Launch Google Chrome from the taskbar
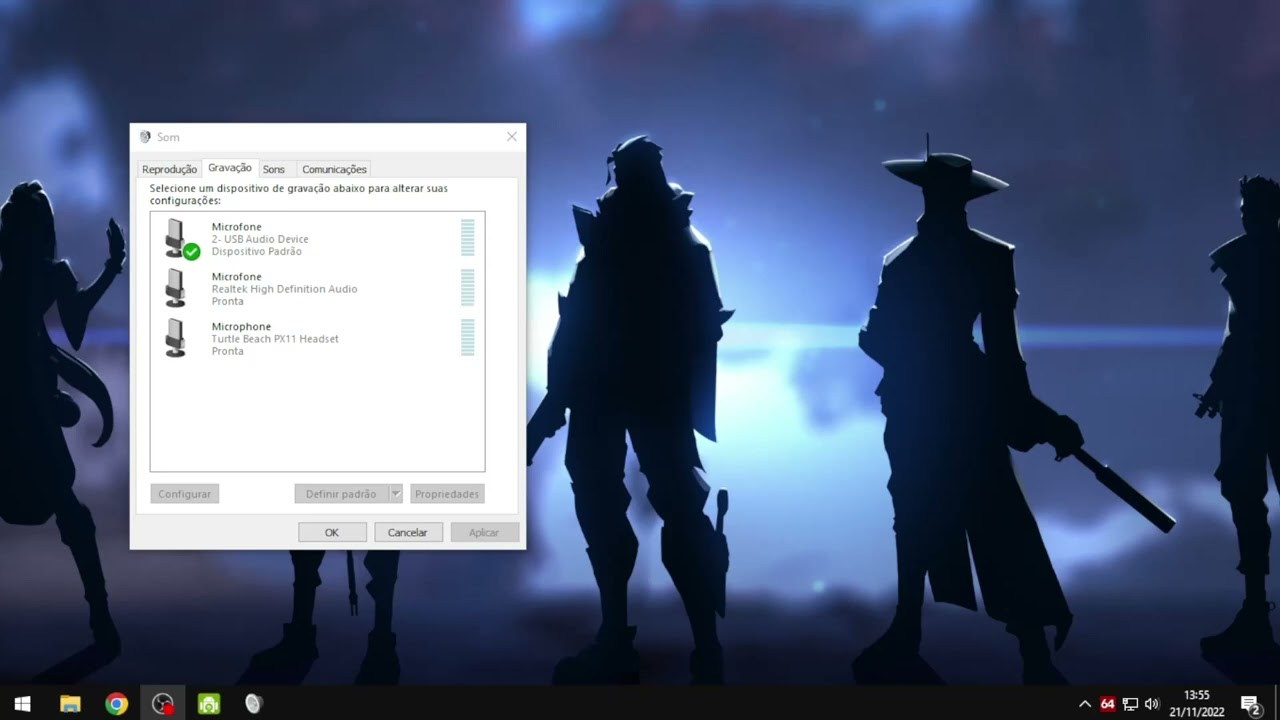This screenshot has width=1280, height=720. pyautogui.click(x=117, y=704)
